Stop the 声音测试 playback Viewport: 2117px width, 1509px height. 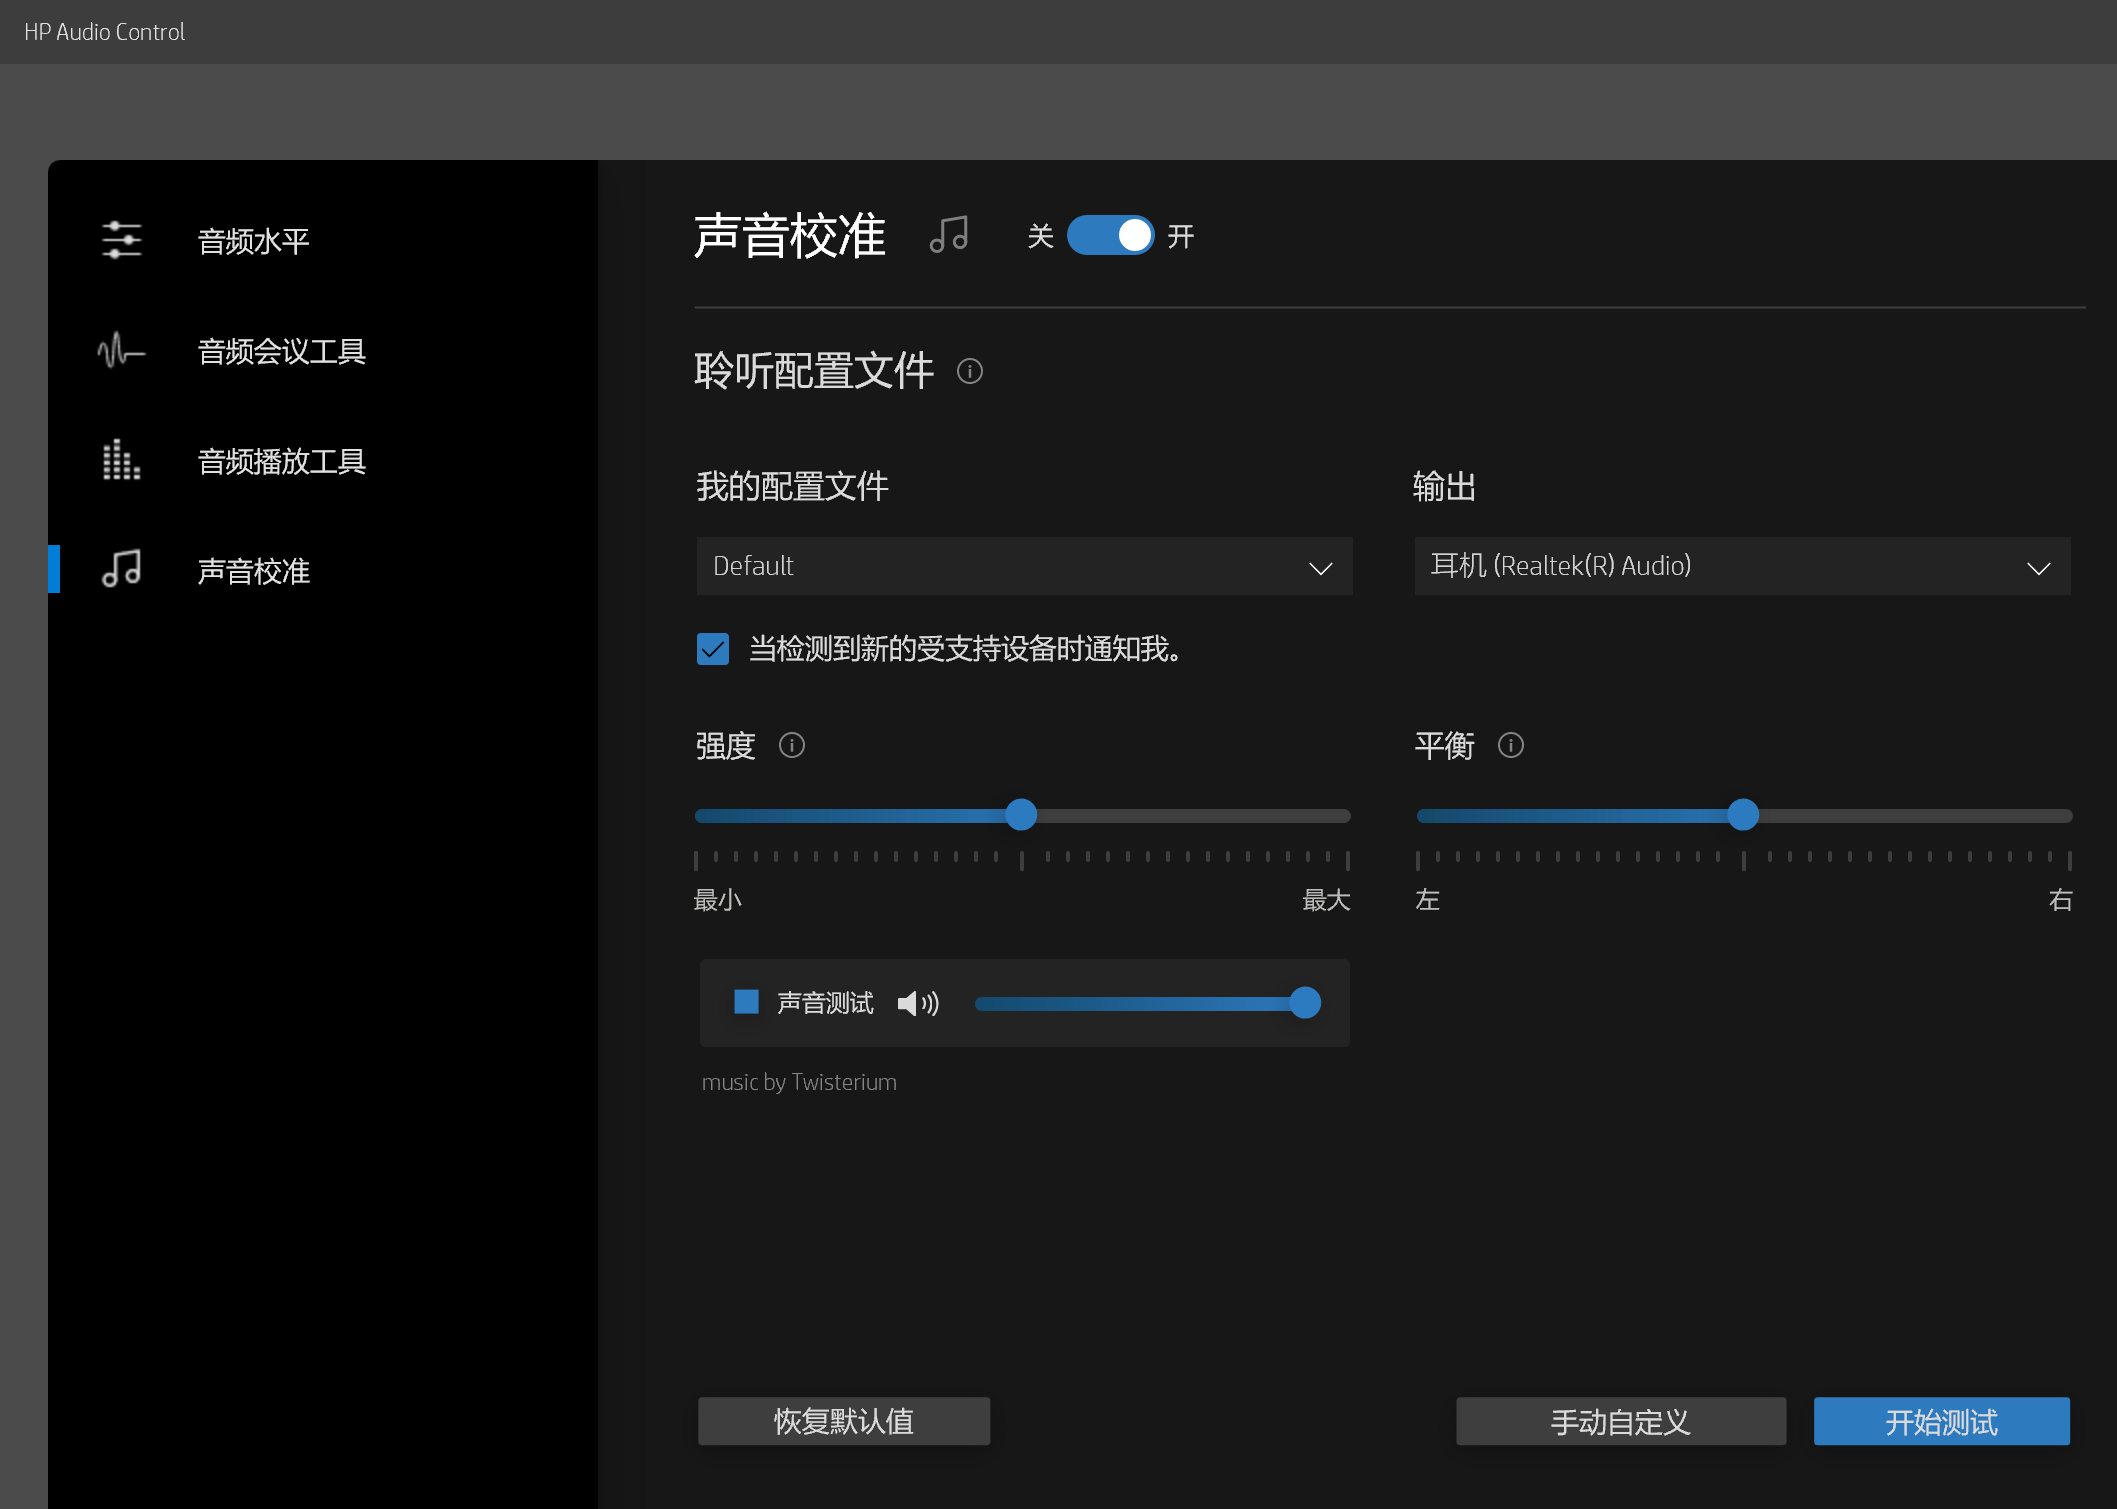(x=745, y=1001)
